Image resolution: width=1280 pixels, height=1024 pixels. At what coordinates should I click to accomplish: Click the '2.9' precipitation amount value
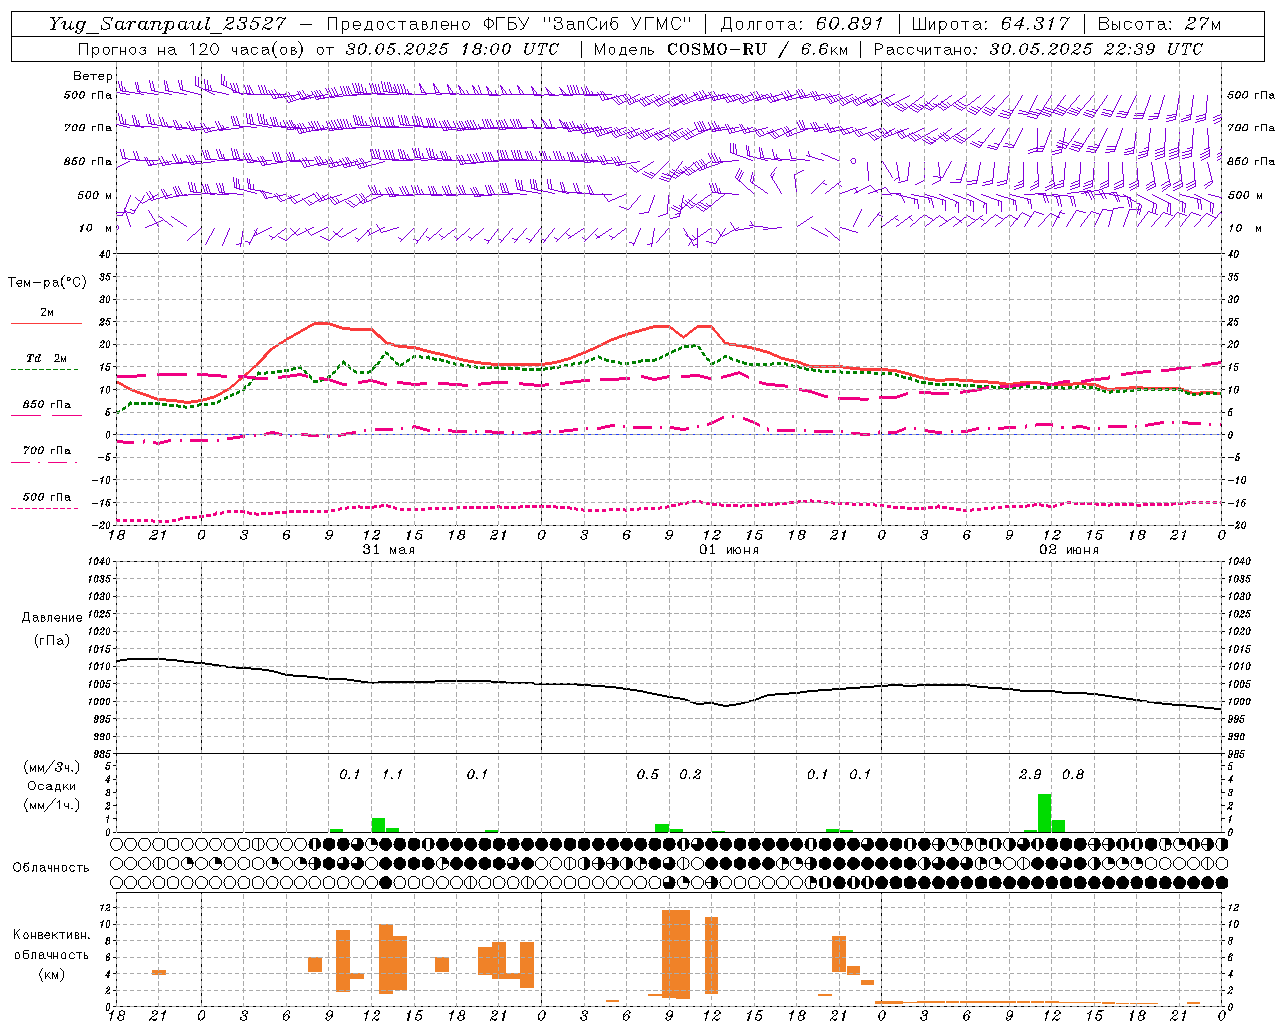pos(1030,774)
